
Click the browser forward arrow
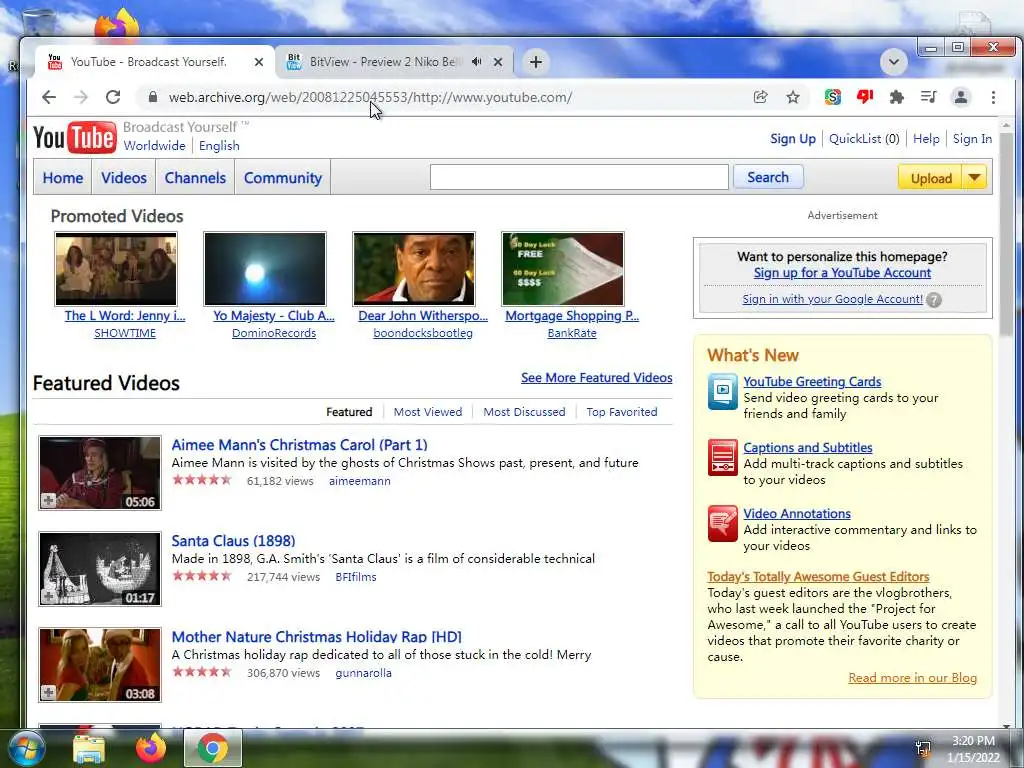pyautogui.click(x=81, y=97)
